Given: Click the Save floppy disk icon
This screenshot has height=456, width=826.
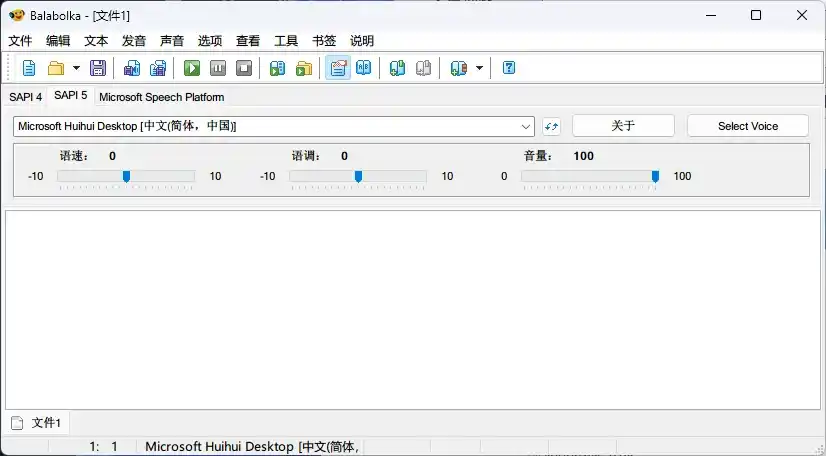Looking at the screenshot, I should click(98, 68).
